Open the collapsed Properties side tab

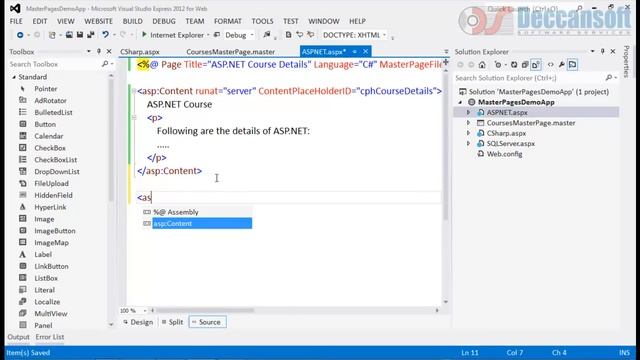(x=627, y=61)
